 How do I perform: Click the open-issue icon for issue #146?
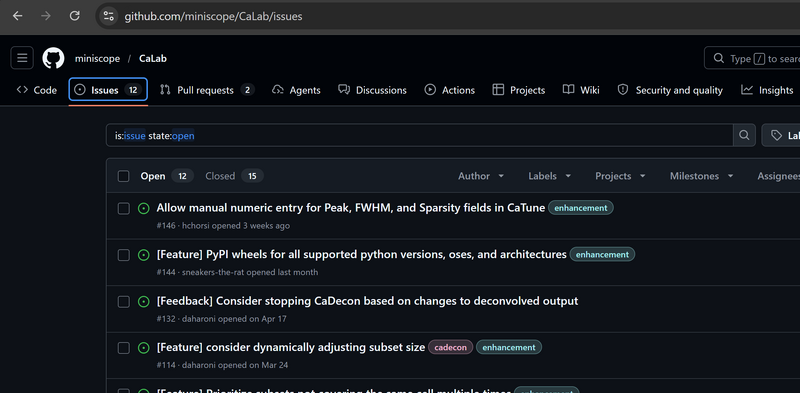(x=144, y=208)
